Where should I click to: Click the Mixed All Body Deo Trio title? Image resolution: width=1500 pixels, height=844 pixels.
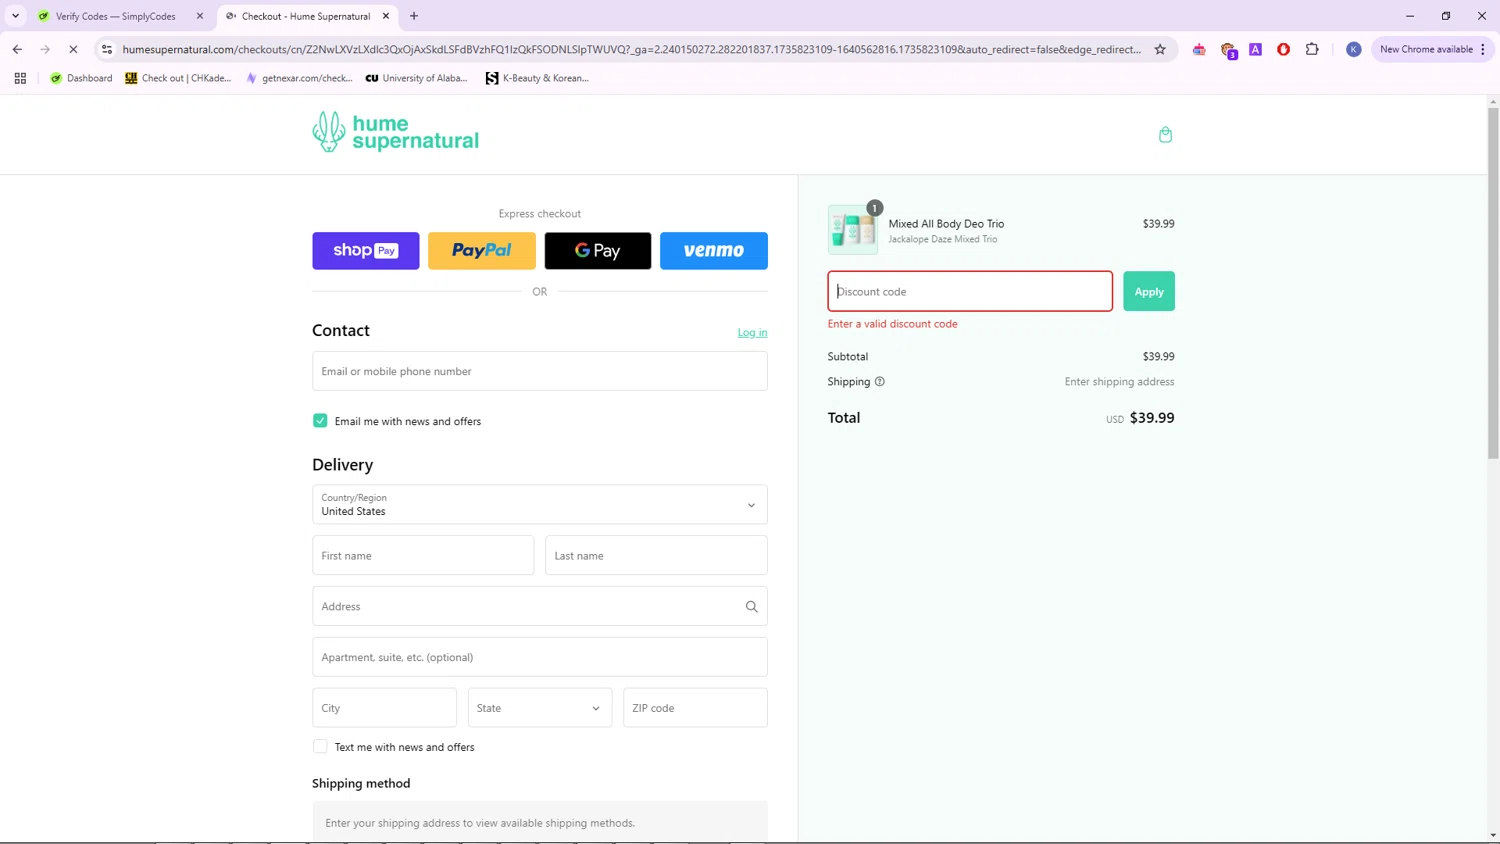pyautogui.click(x=946, y=224)
